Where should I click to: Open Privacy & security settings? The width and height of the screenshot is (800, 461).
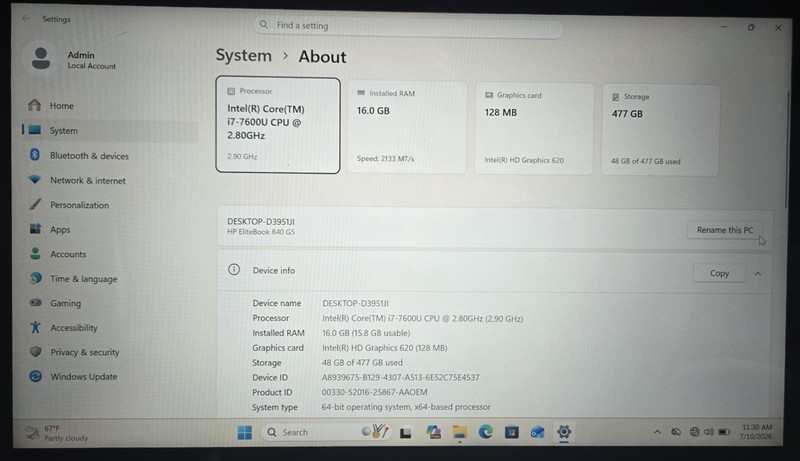(110, 352)
